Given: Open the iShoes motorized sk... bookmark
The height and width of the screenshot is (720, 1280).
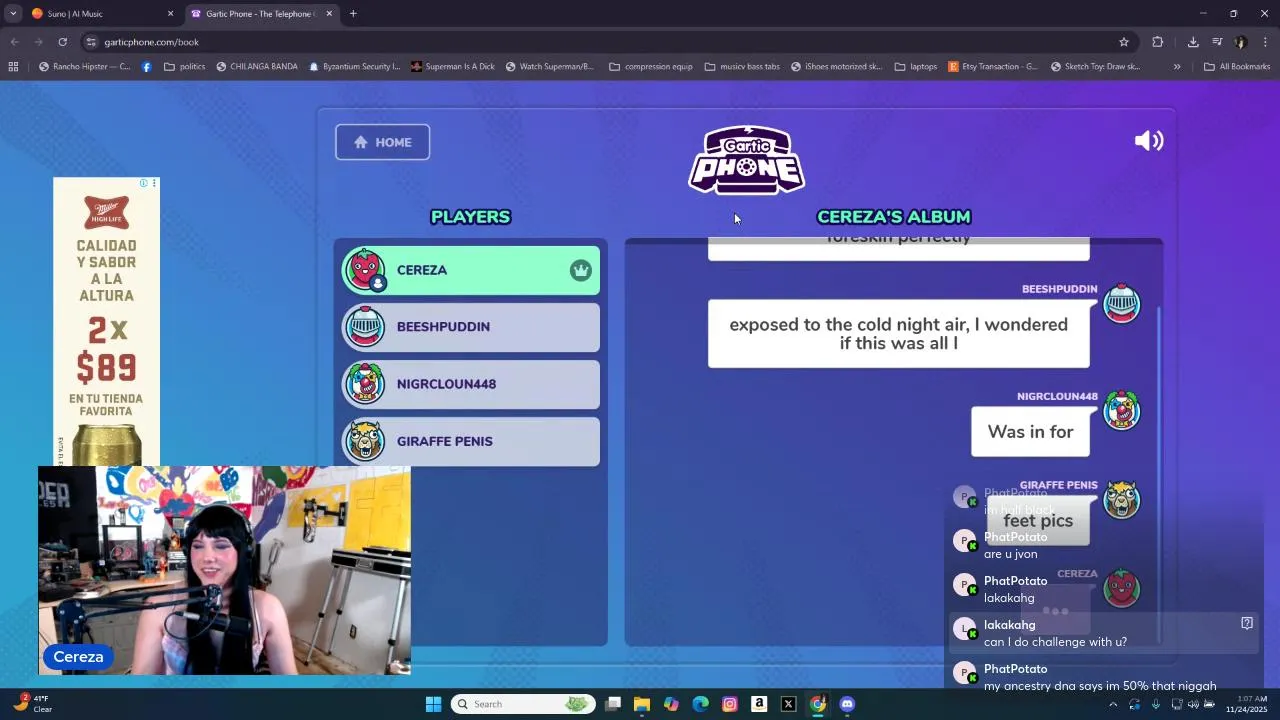Looking at the screenshot, I should point(836,67).
